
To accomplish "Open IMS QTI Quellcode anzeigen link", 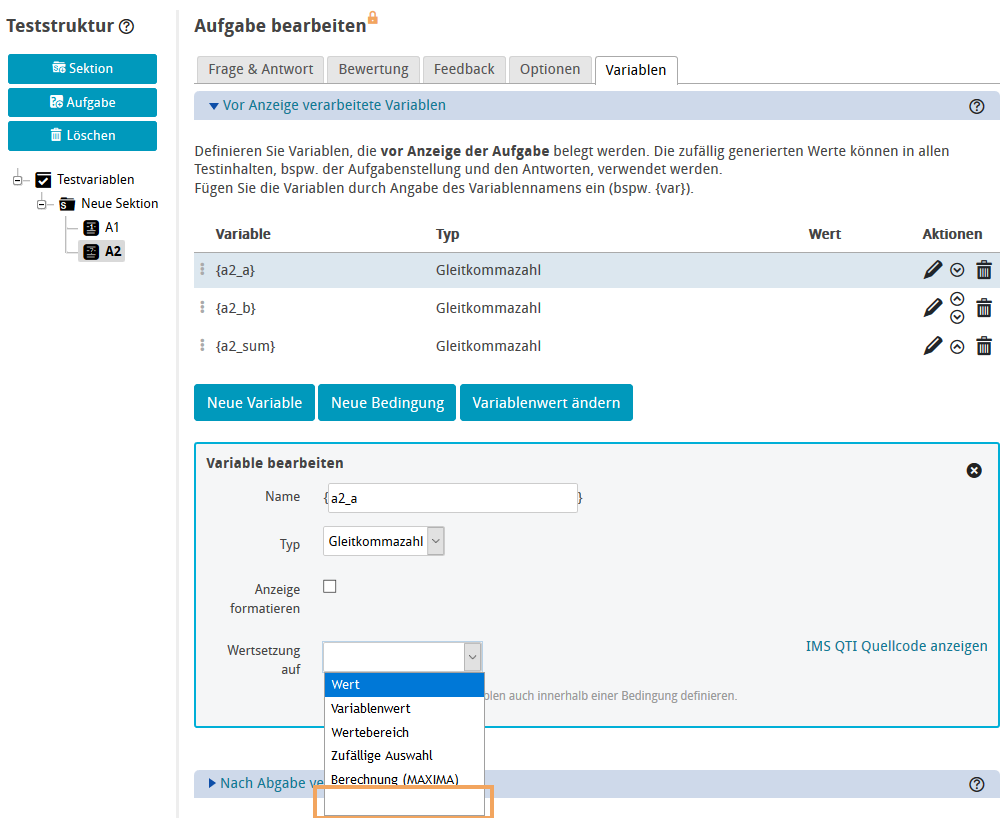I will (x=896, y=646).
